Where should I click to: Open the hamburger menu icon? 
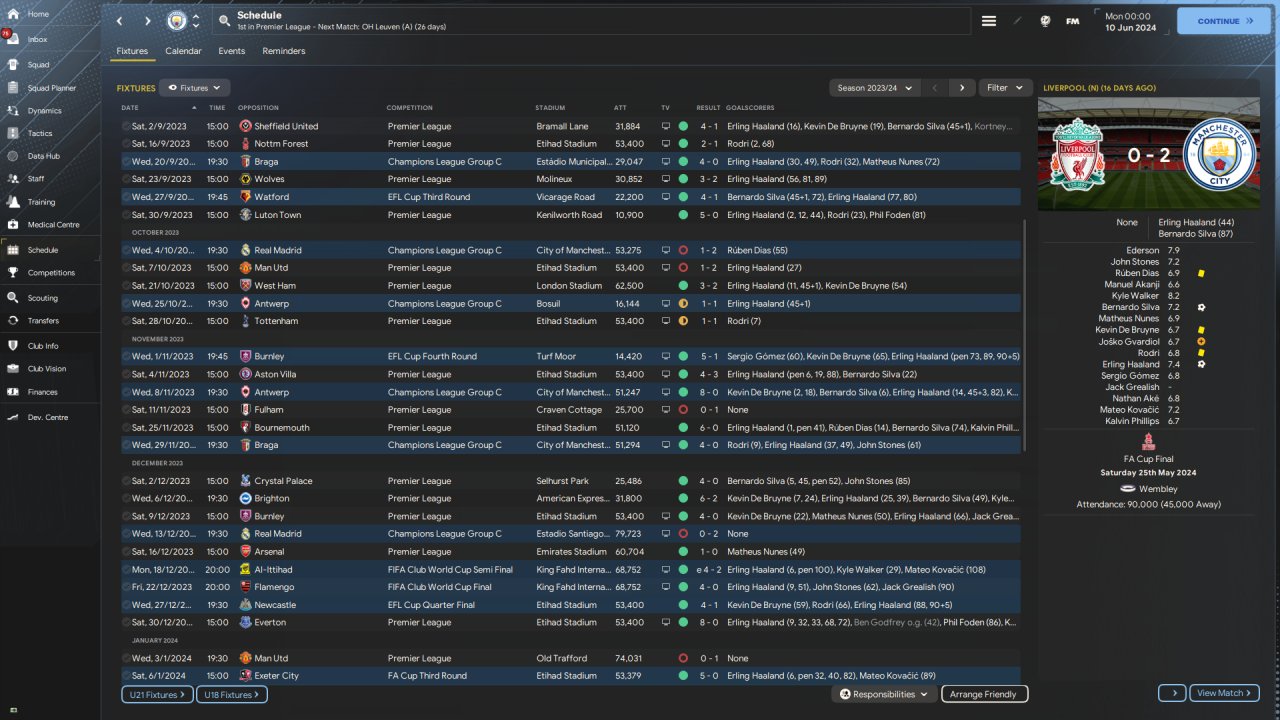(989, 21)
